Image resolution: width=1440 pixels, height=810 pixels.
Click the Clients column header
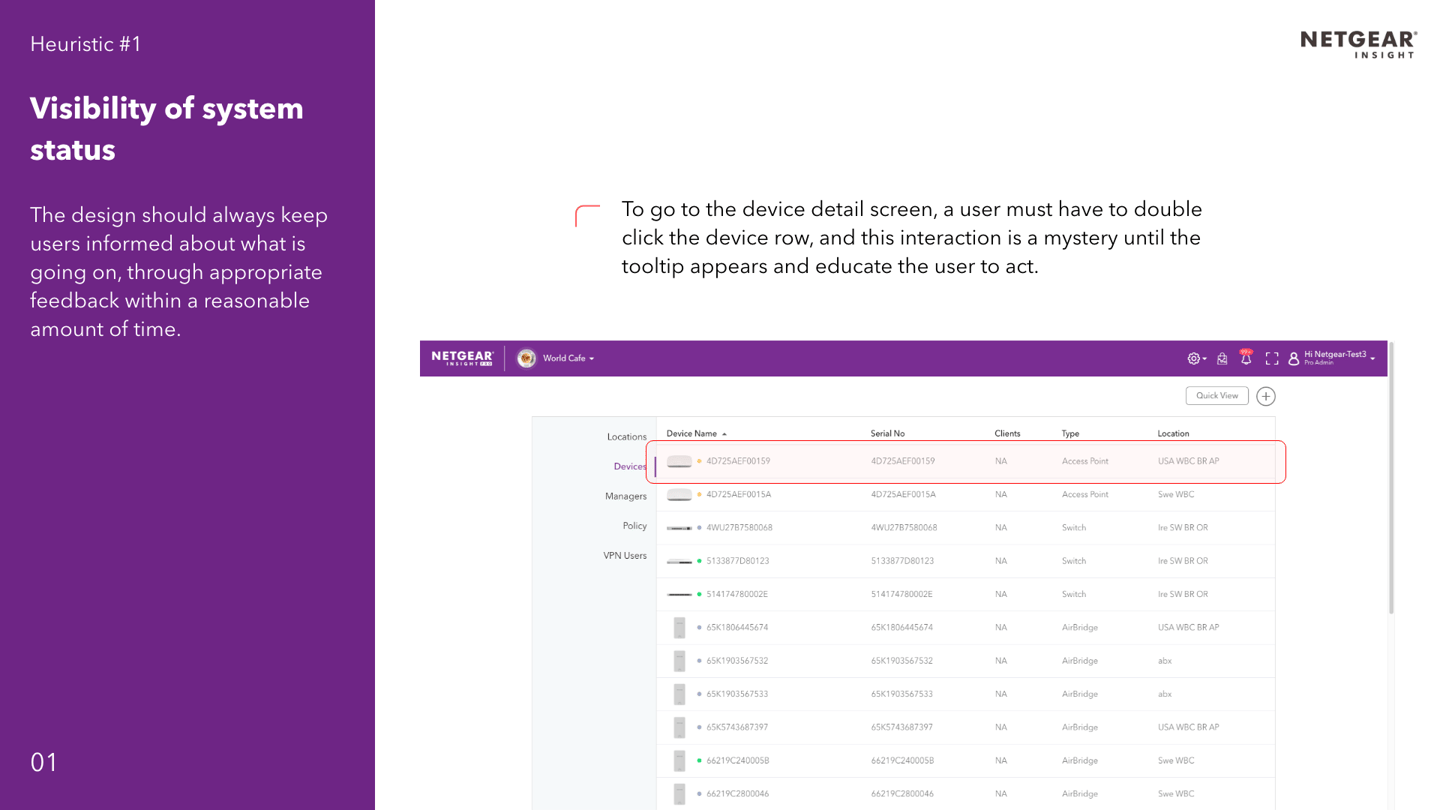click(x=1007, y=434)
